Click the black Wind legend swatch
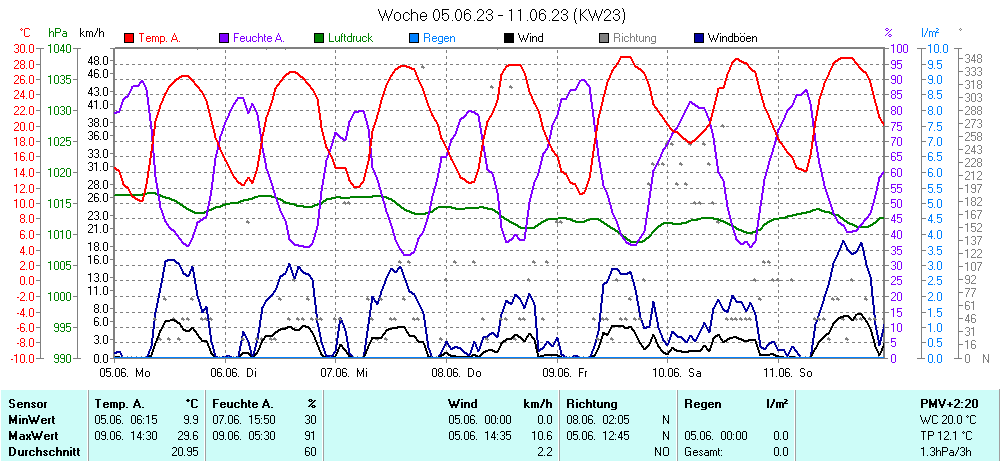 (509, 38)
